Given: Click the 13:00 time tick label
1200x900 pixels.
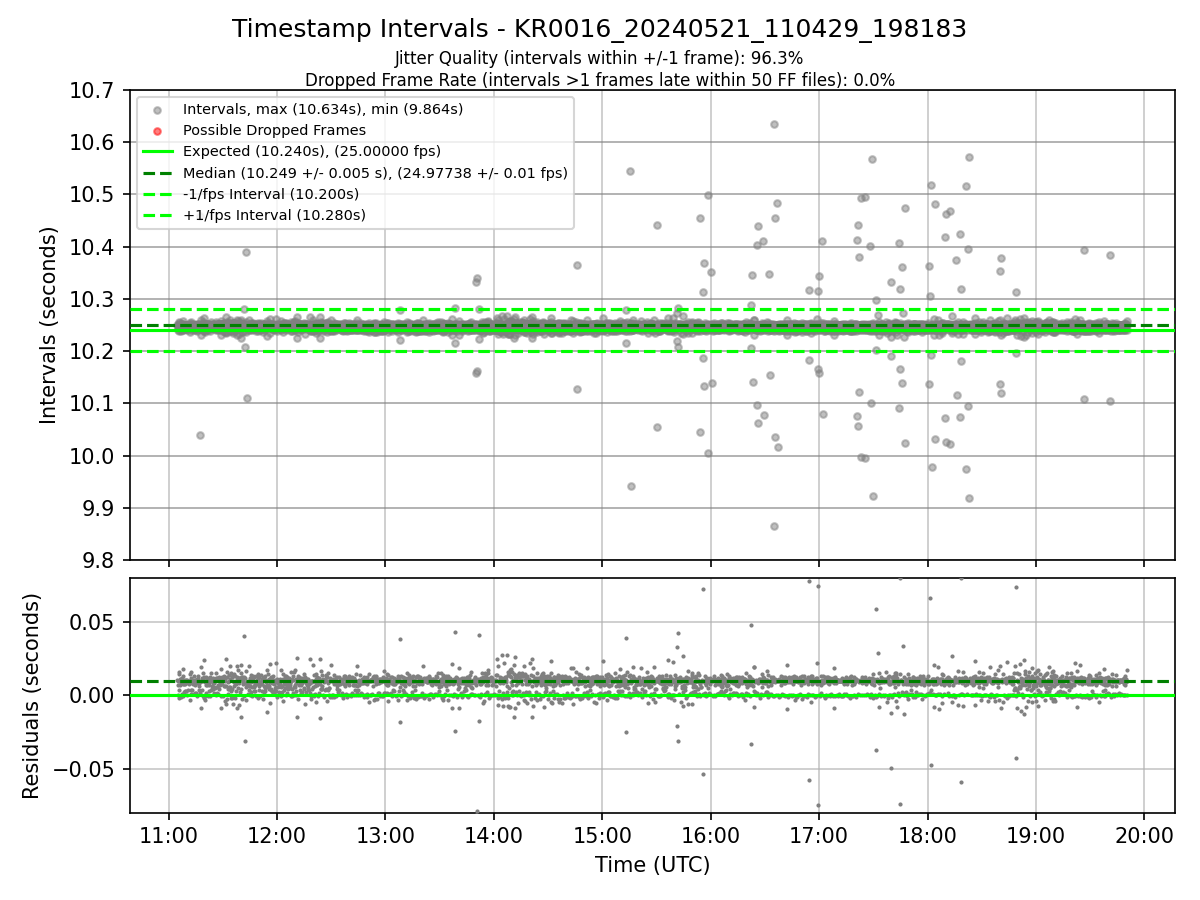Looking at the screenshot, I should pyautogui.click(x=385, y=834).
